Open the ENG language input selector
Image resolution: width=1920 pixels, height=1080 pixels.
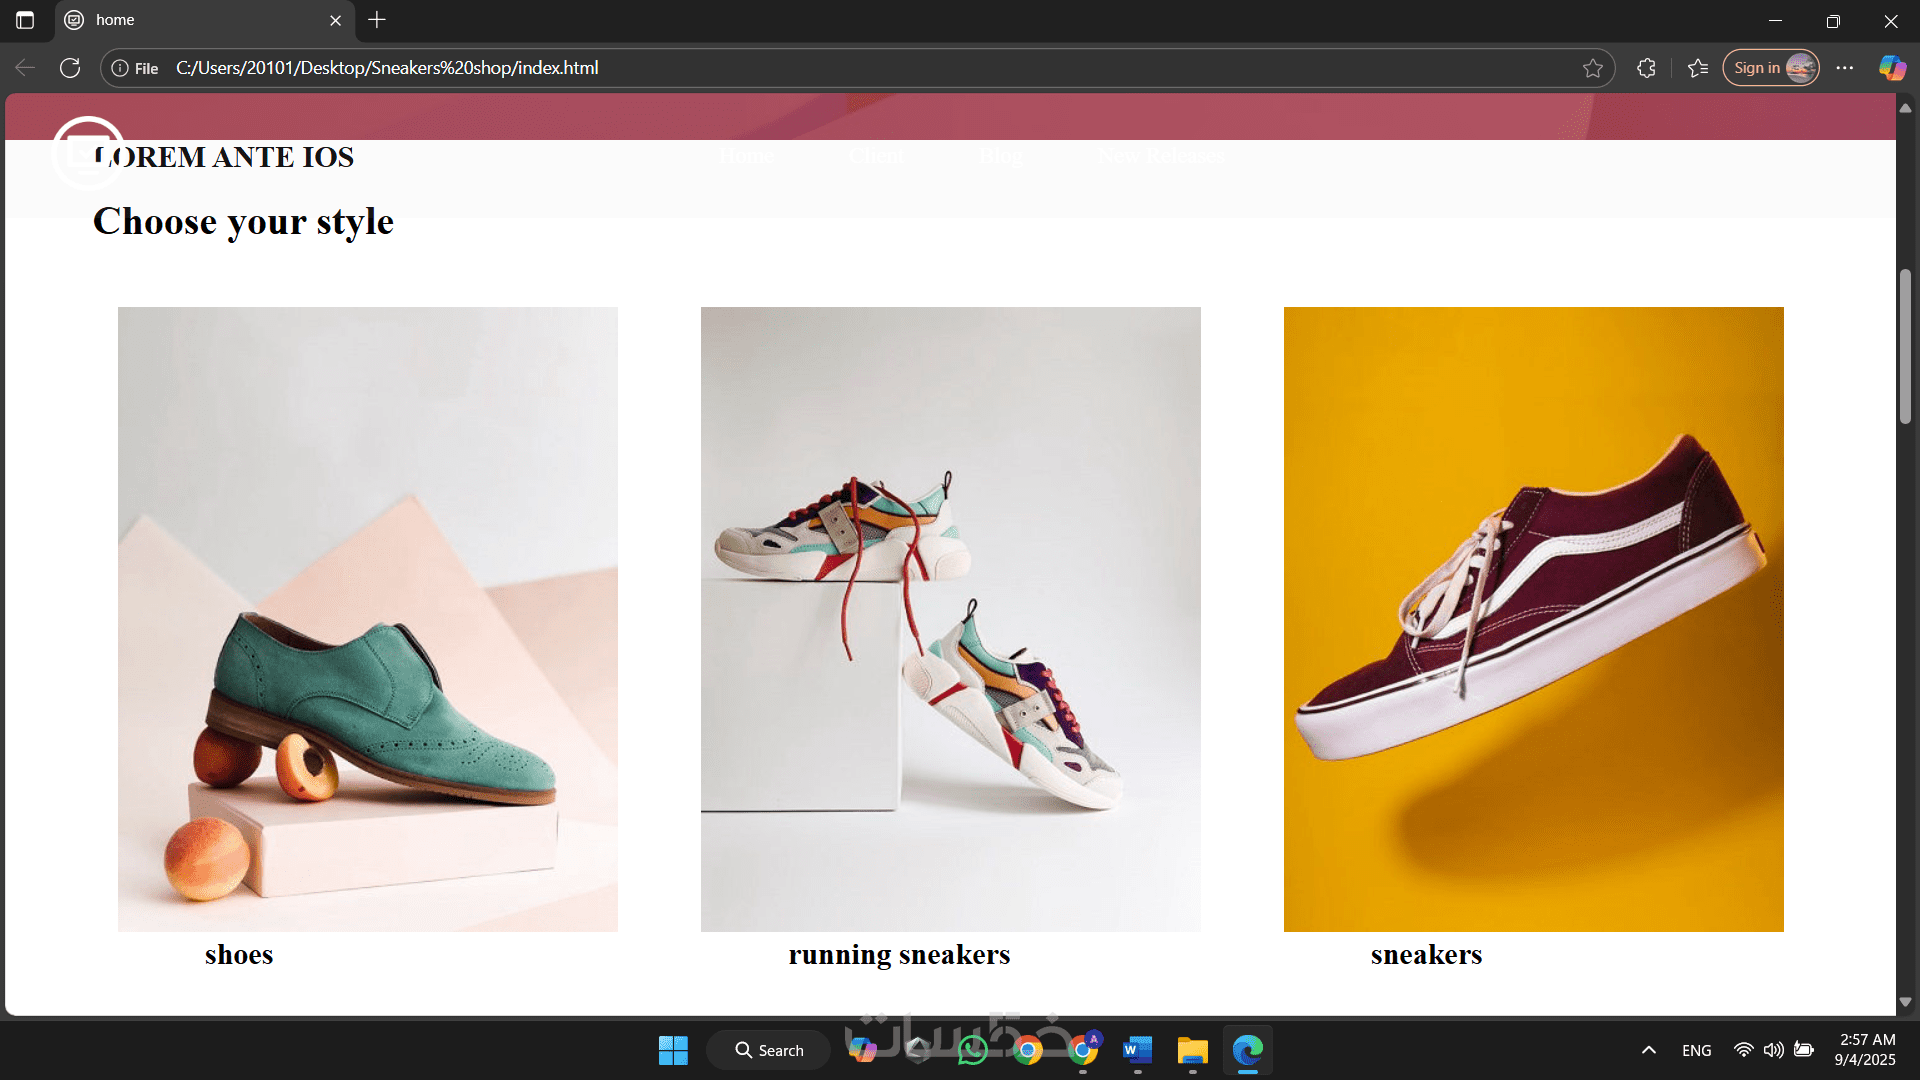[x=1696, y=1050]
